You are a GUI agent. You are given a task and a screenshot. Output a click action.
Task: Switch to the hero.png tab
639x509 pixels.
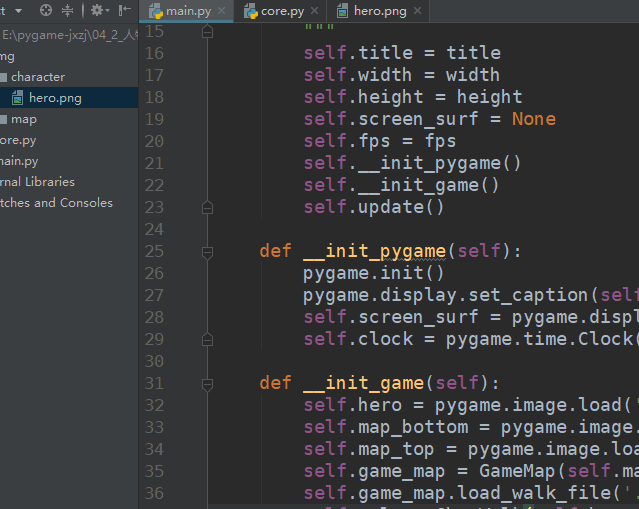(381, 12)
